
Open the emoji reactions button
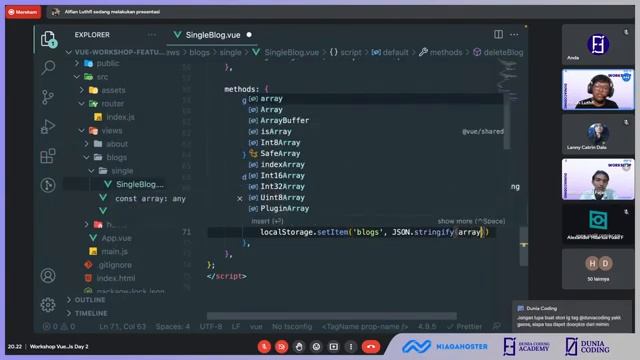click(316, 347)
